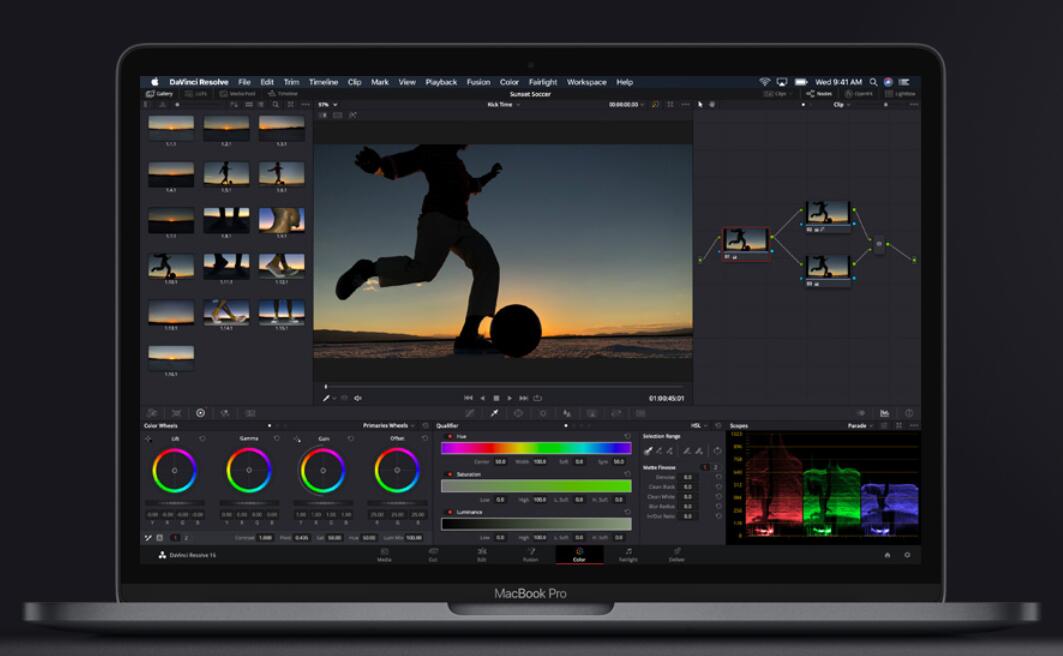
Task: Click the Home icon in bottom bar
Action: tap(887, 555)
